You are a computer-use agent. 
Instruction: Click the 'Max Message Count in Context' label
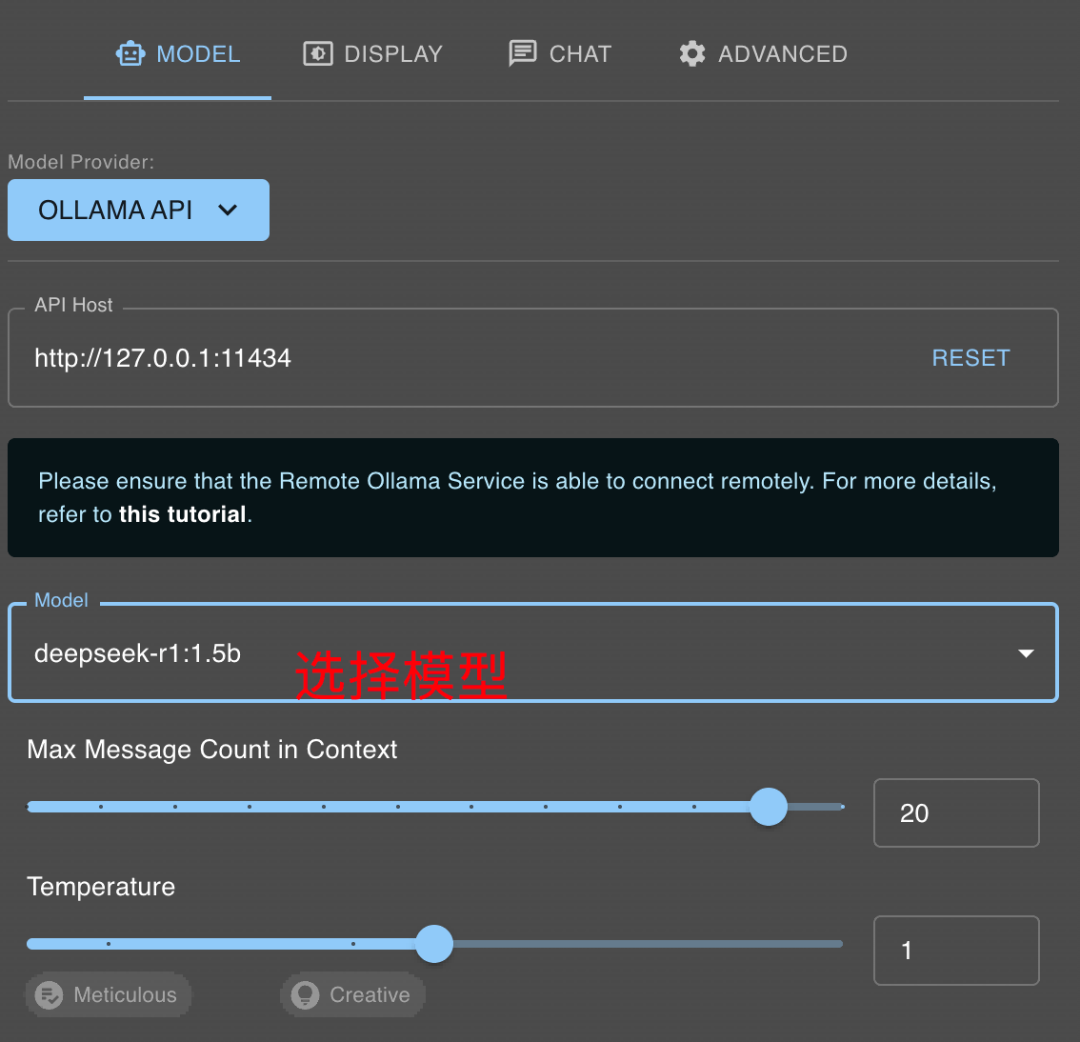click(212, 749)
